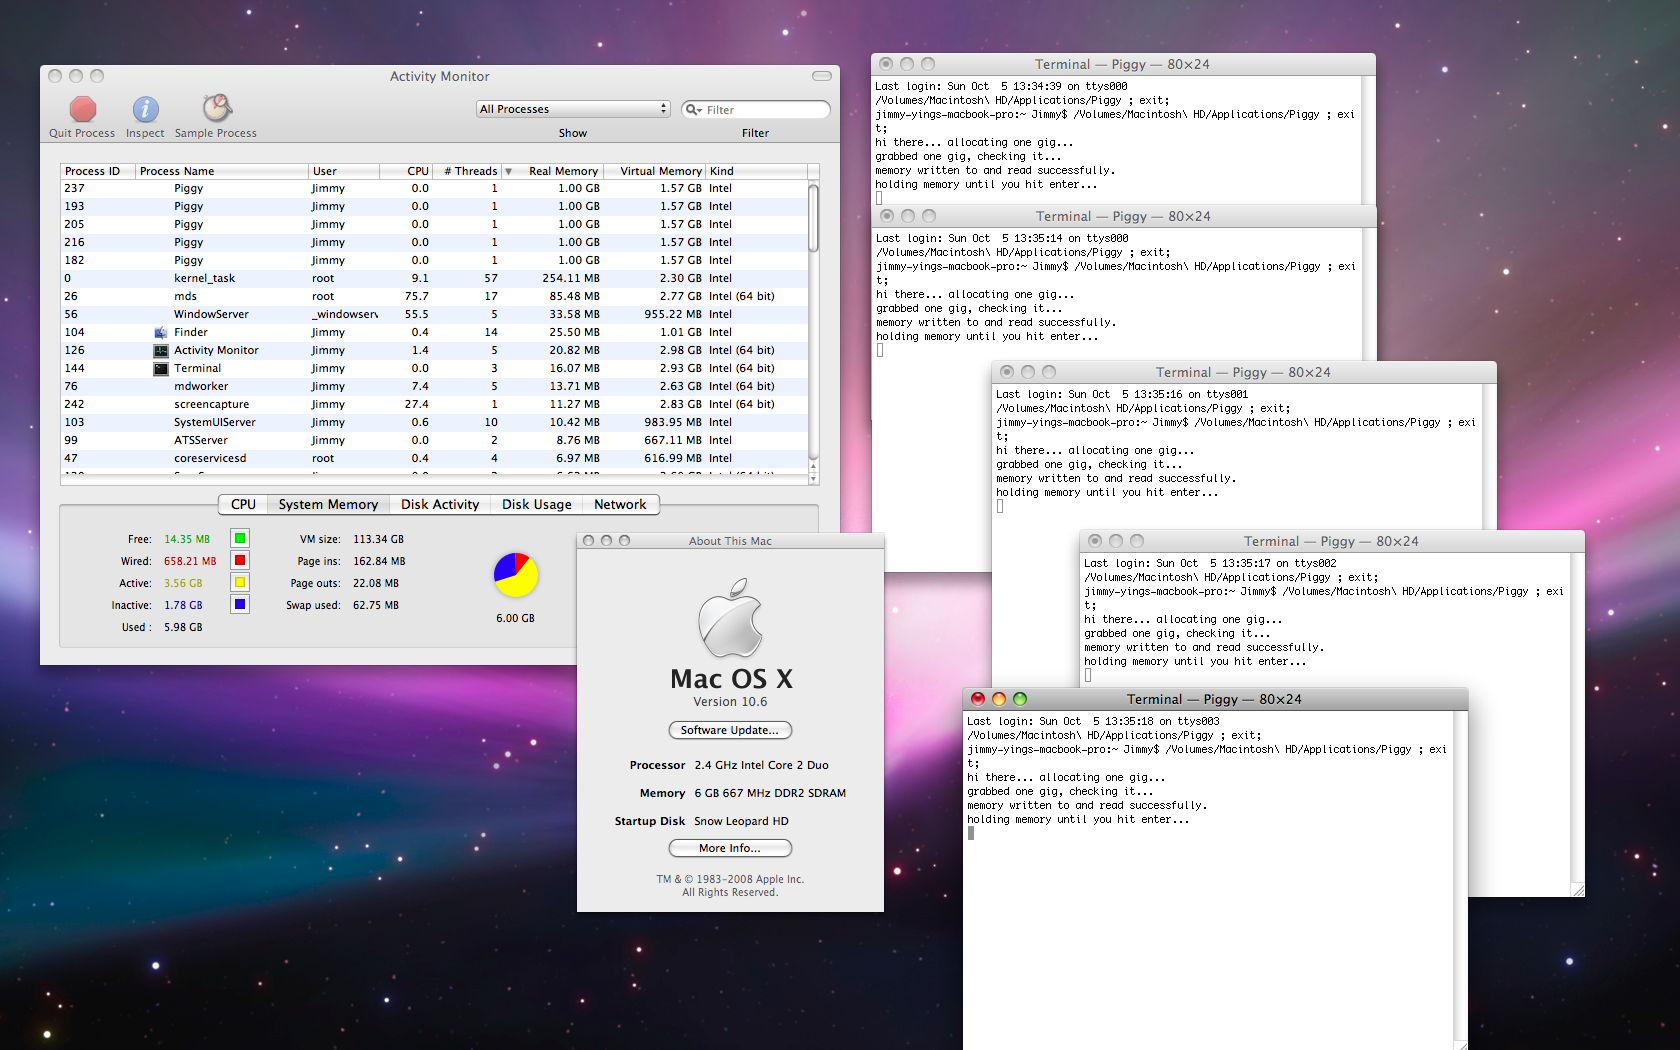Click memory usage pie chart
Screen dimensions: 1680x1050
[516, 575]
